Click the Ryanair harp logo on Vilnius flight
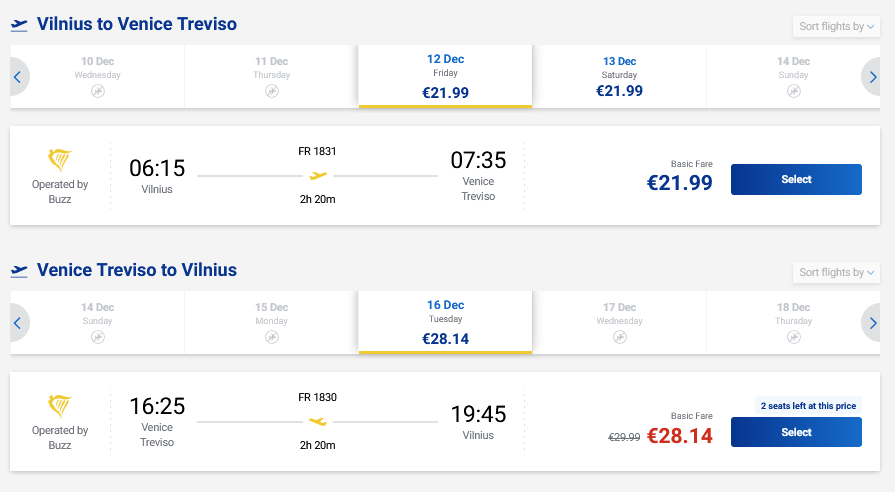The height and width of the screenshot is (492, 895). pyautogui.click(x=61, y=160)
